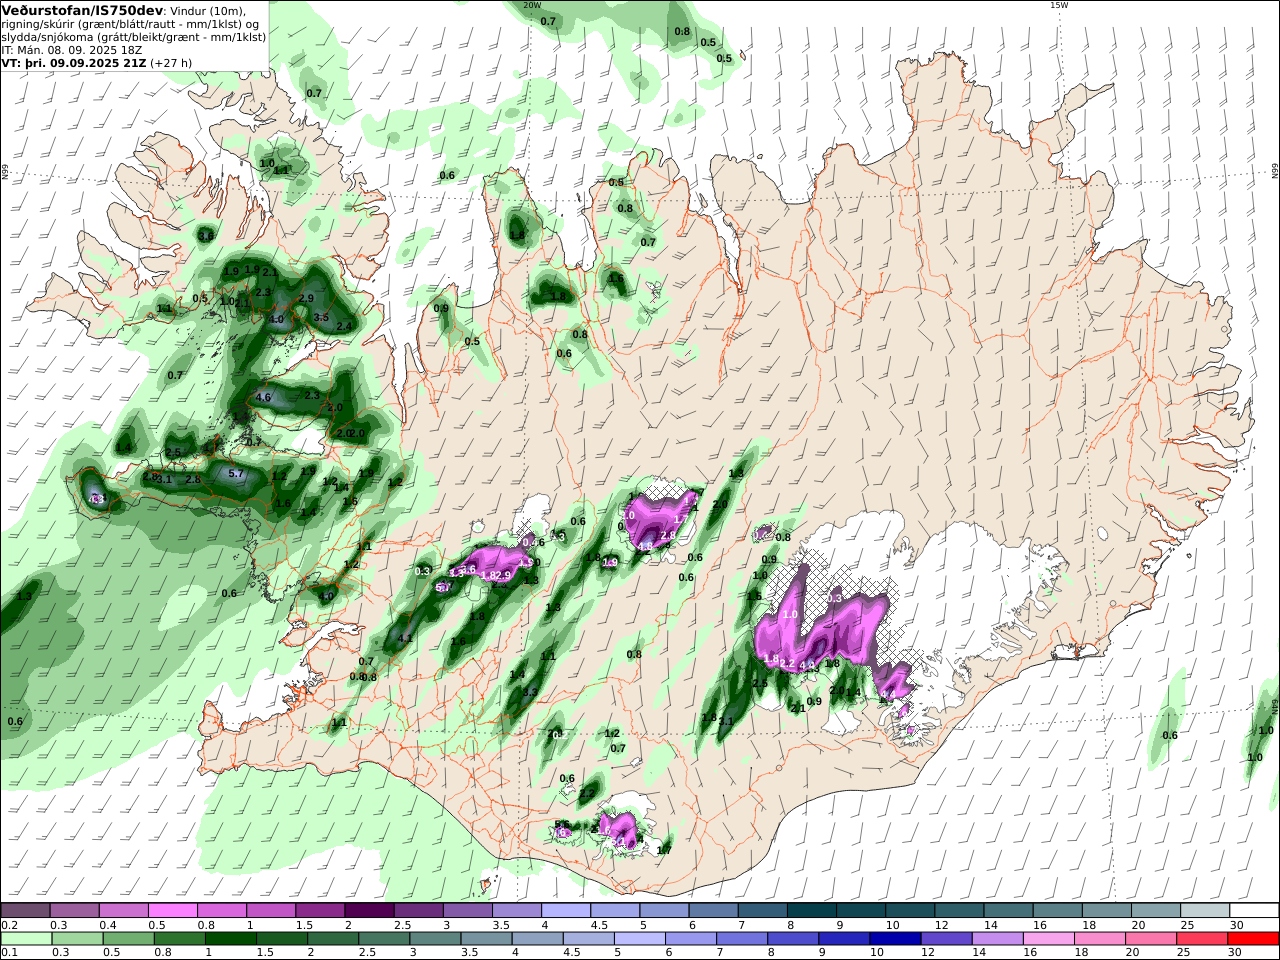
Task: Click the light lavender snow swatch between 4 and 4.5
Action: point(565,910)
